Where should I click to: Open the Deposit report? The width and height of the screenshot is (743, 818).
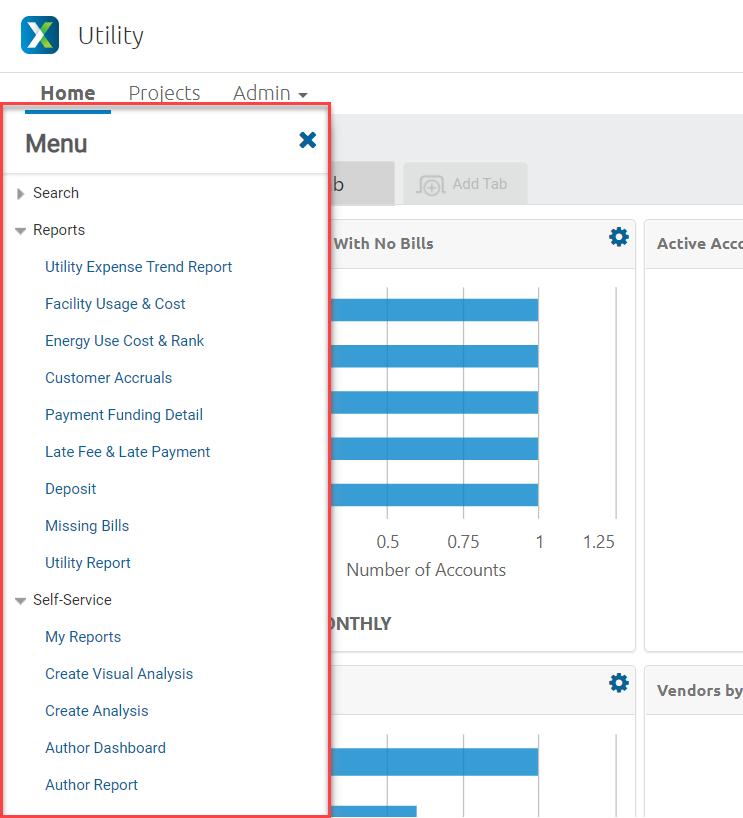(71, 489)
